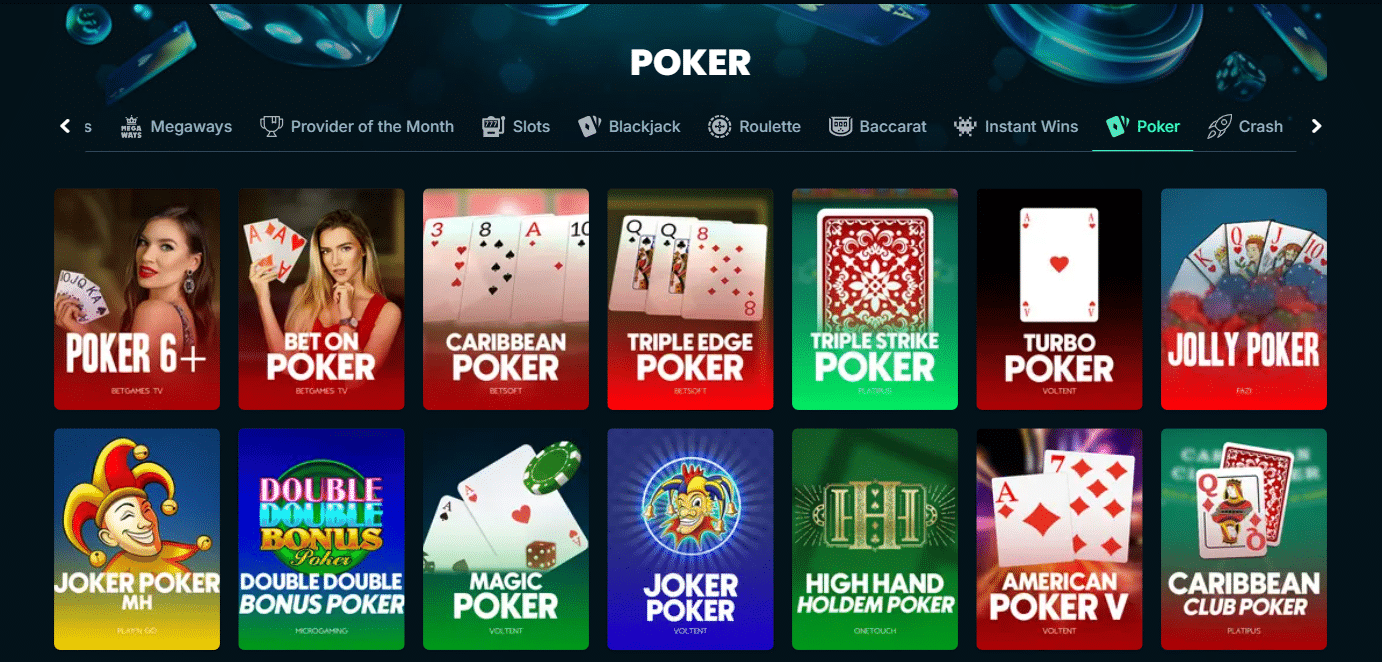The width and height of the screenshot is (1382, 662).
Task: Switch to the Blackjack tab
Action: [x=630, y=127]
